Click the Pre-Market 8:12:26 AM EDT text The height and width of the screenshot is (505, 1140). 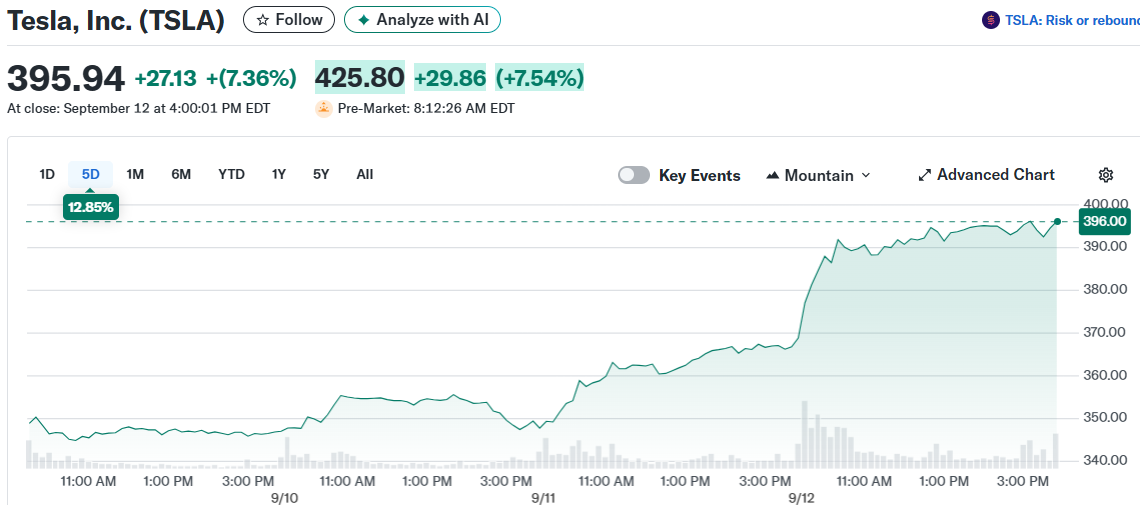point(426,109)
